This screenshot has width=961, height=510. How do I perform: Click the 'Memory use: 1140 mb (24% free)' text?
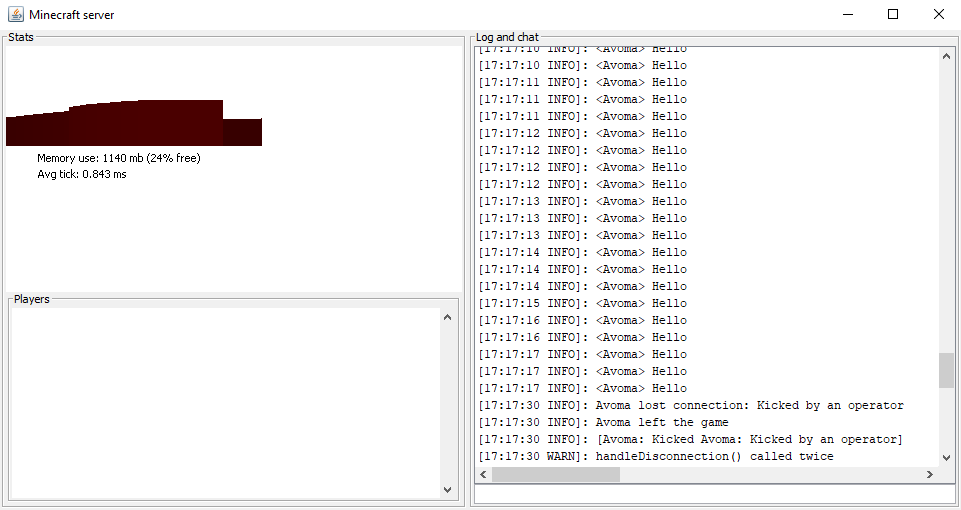click(119, 158)
